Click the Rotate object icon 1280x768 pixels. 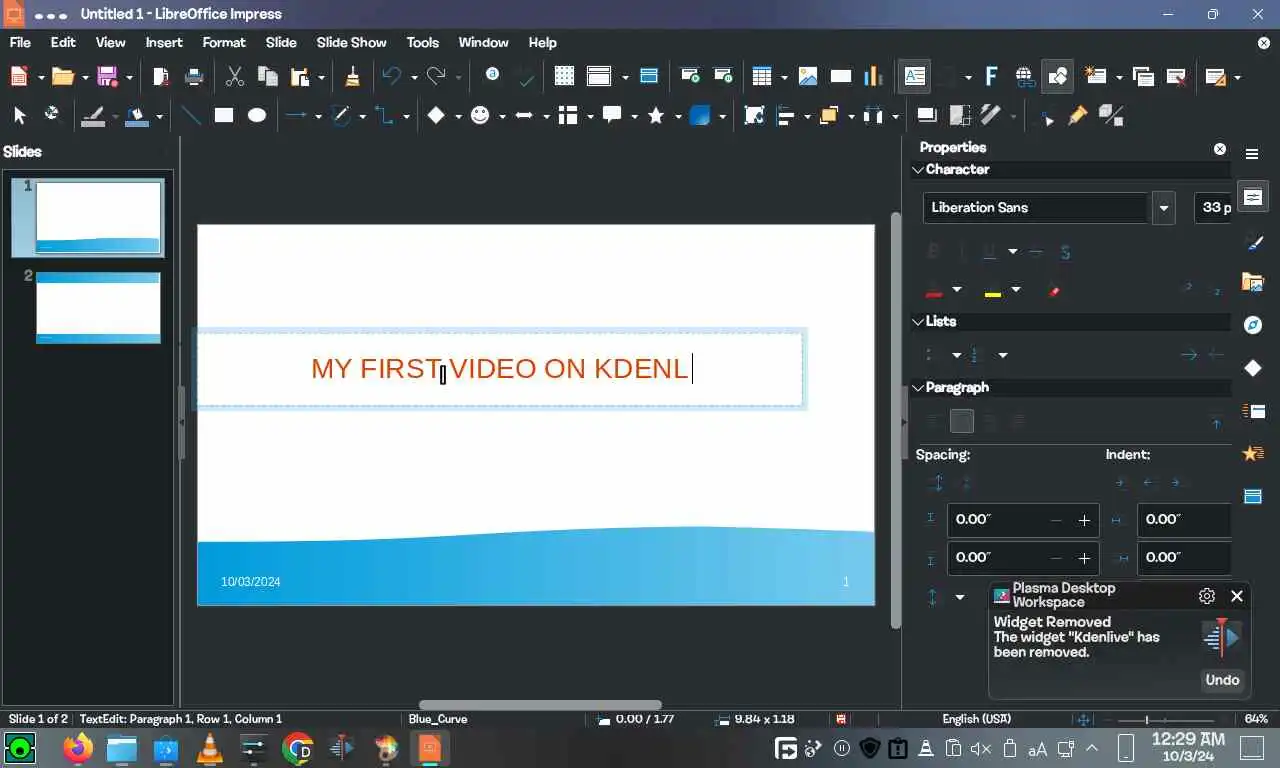754,116
